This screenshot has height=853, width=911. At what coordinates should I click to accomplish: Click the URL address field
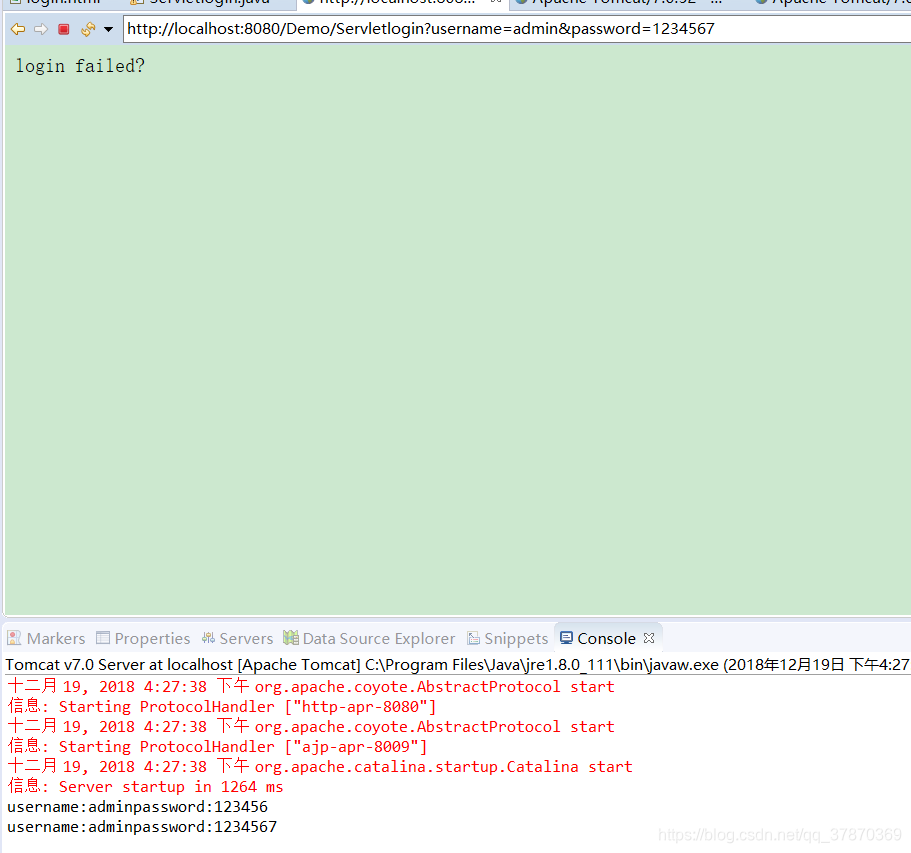517,29
